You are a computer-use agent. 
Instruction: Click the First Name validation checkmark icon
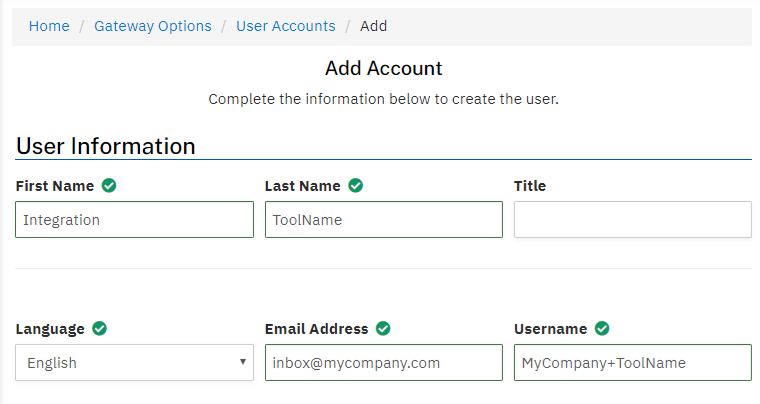pyautogui.click(x=109, y=185)
